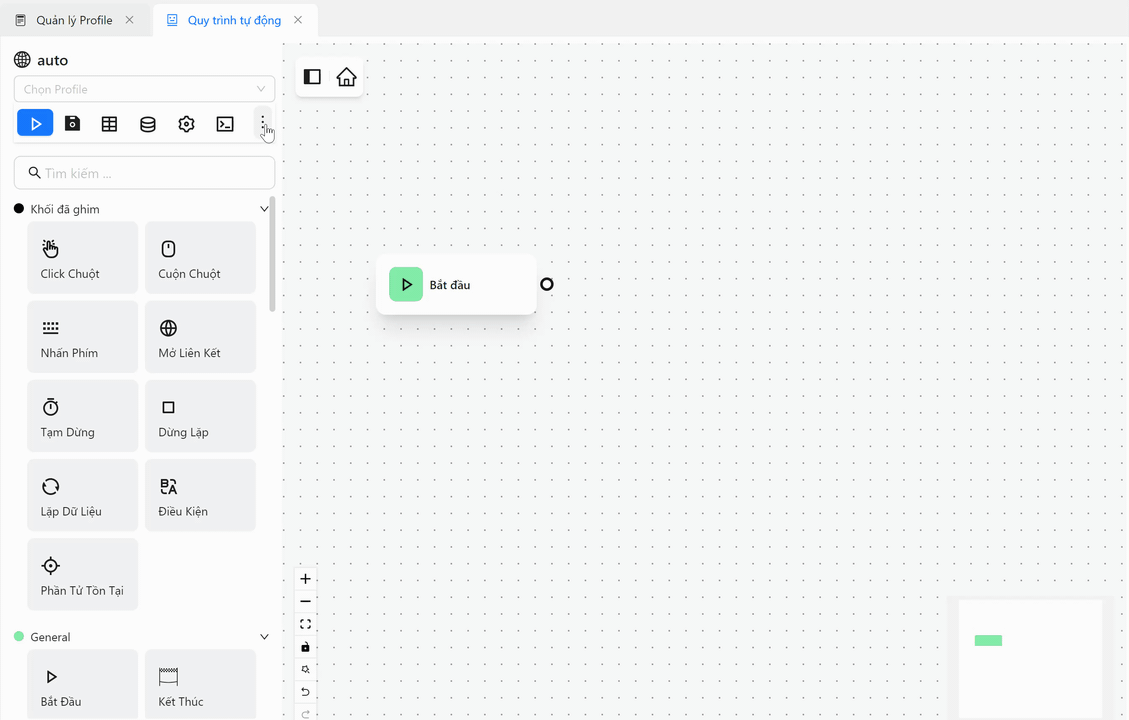Fit the canvas view to screen
This screenshot has width=1129, height=720.
[x=306, y=624]
